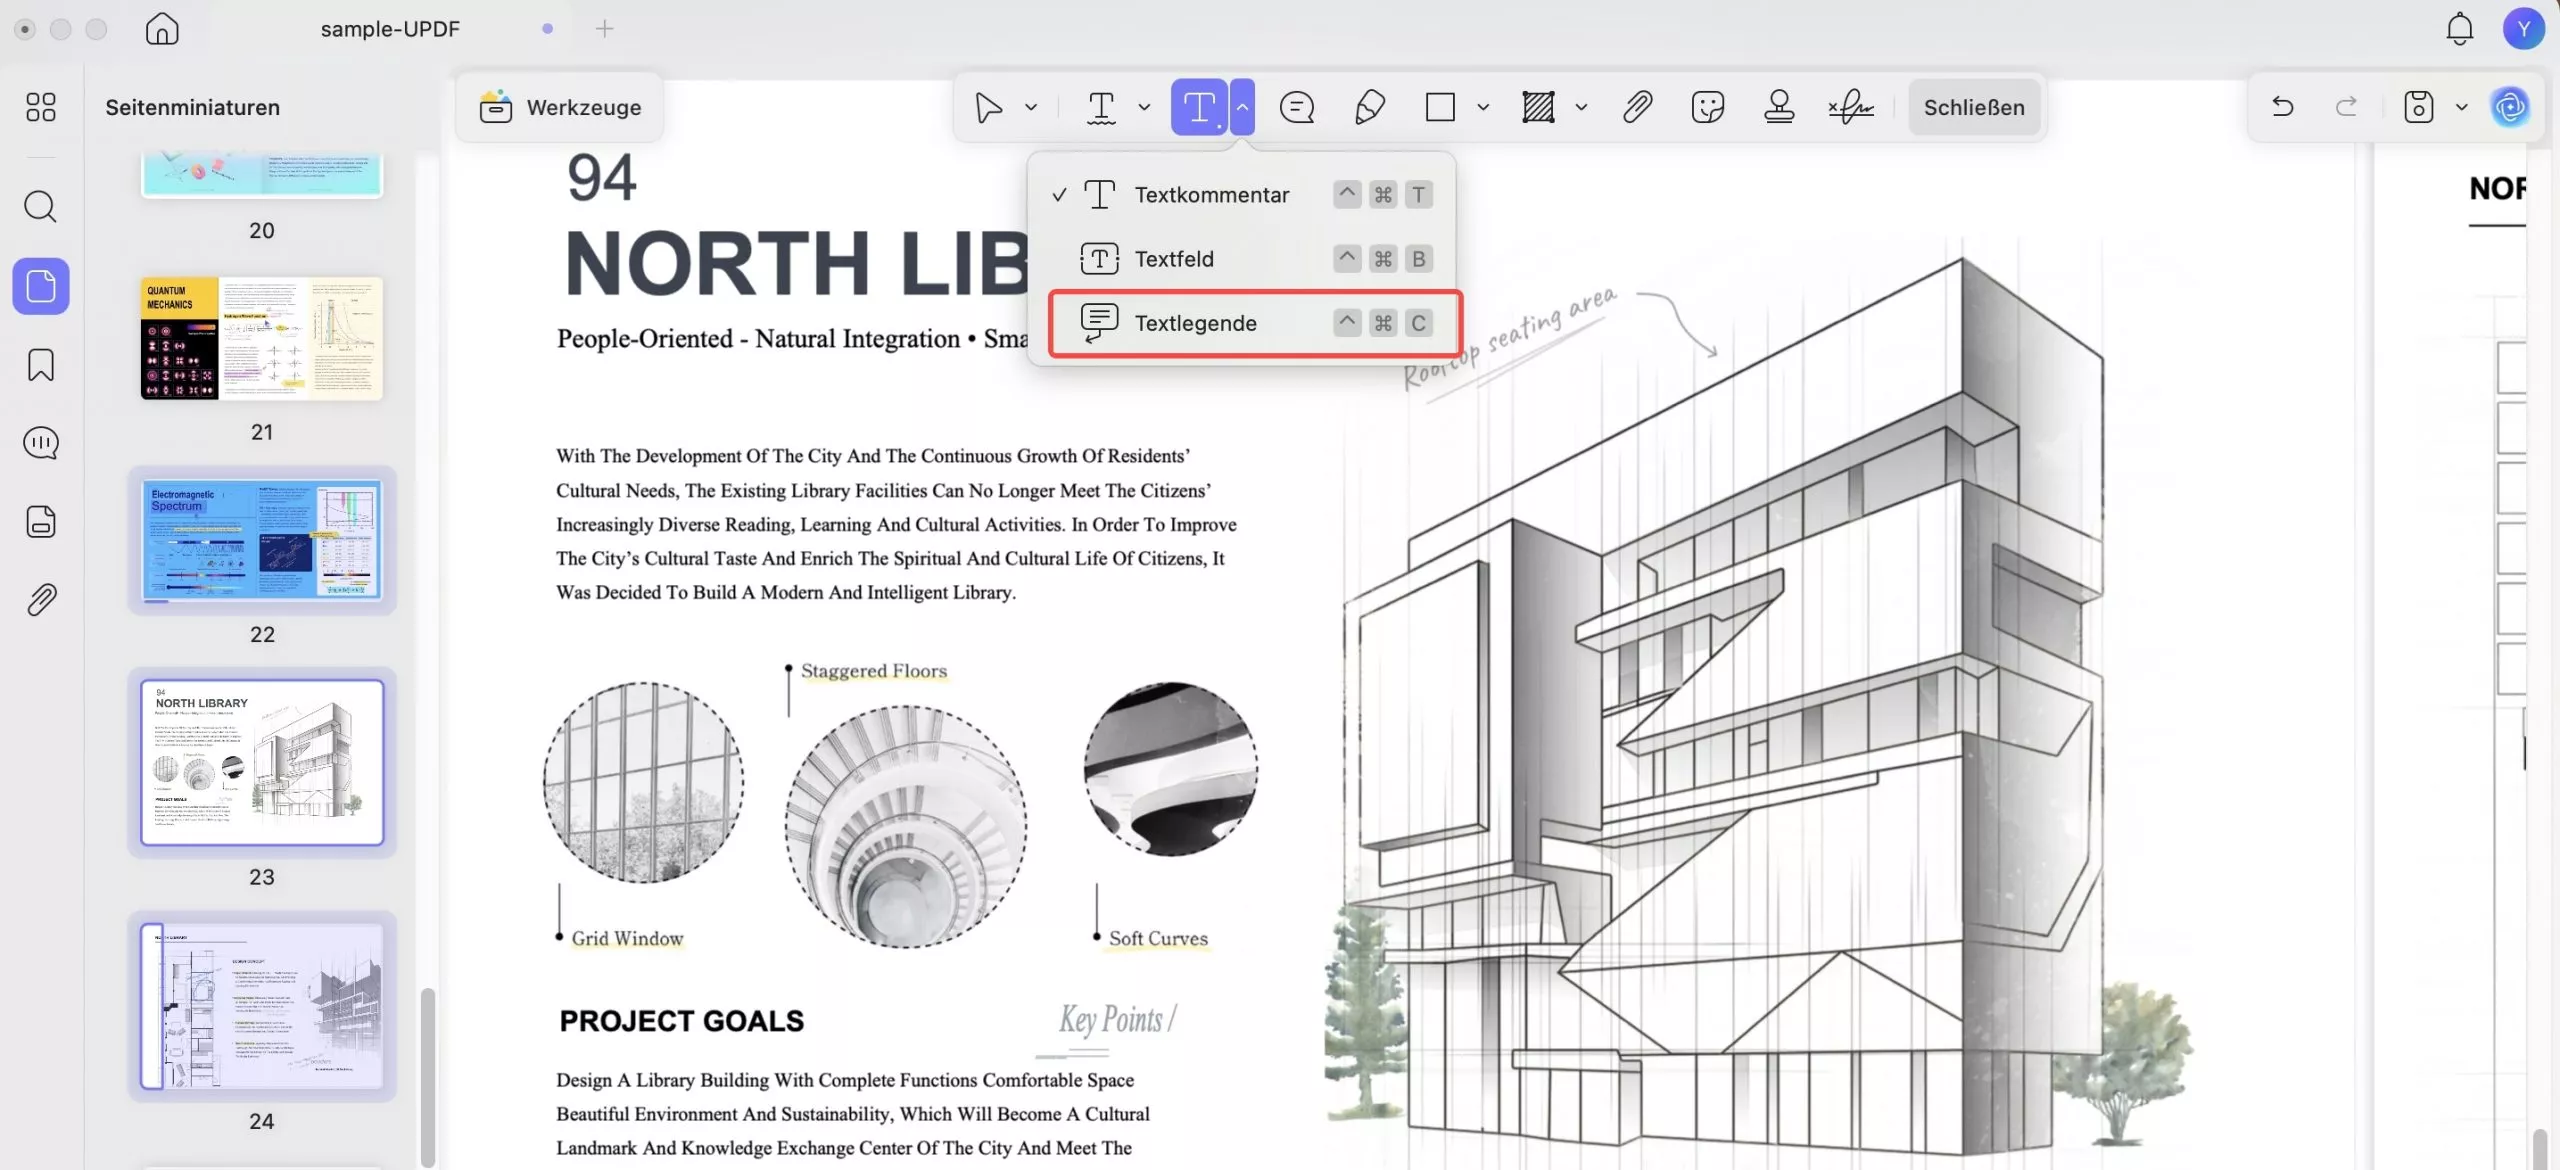Choose the checked Textkommentar option

pyautogui.click(x=1211, y=195)
